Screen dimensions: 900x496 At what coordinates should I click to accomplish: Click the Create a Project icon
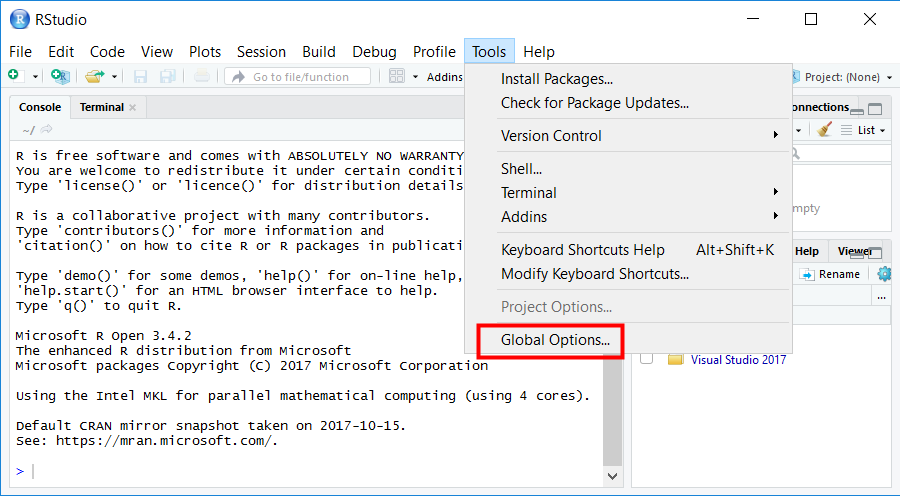pos(60,76)
